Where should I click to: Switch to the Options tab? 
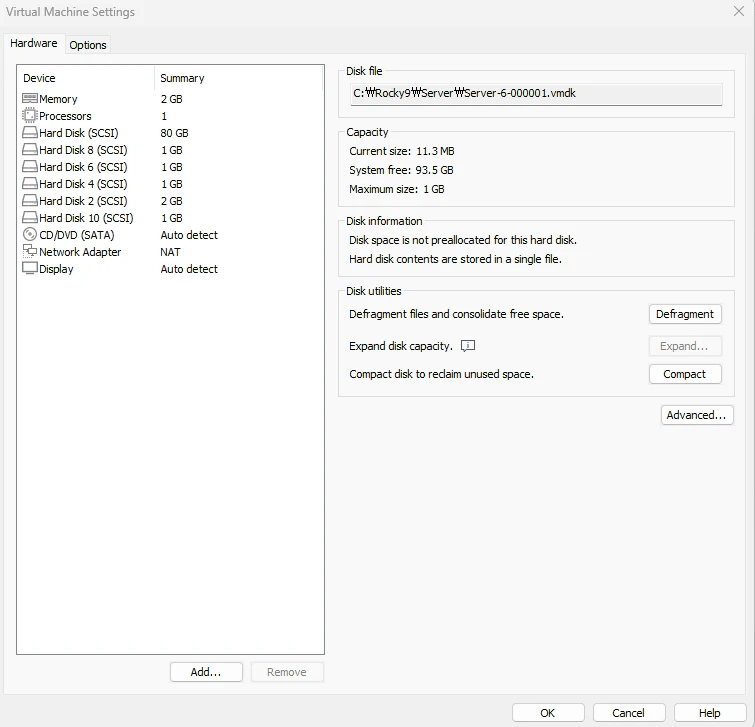(x=88, y=45)
